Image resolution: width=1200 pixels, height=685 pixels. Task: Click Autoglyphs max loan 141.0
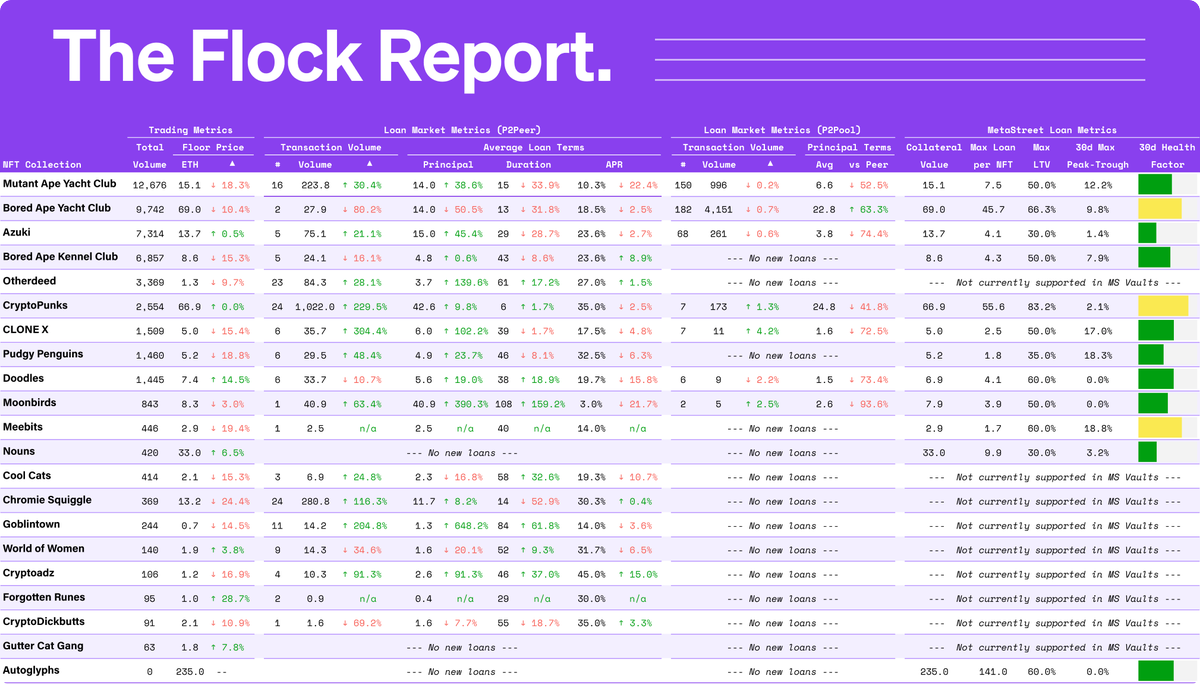tap(993, 672)
